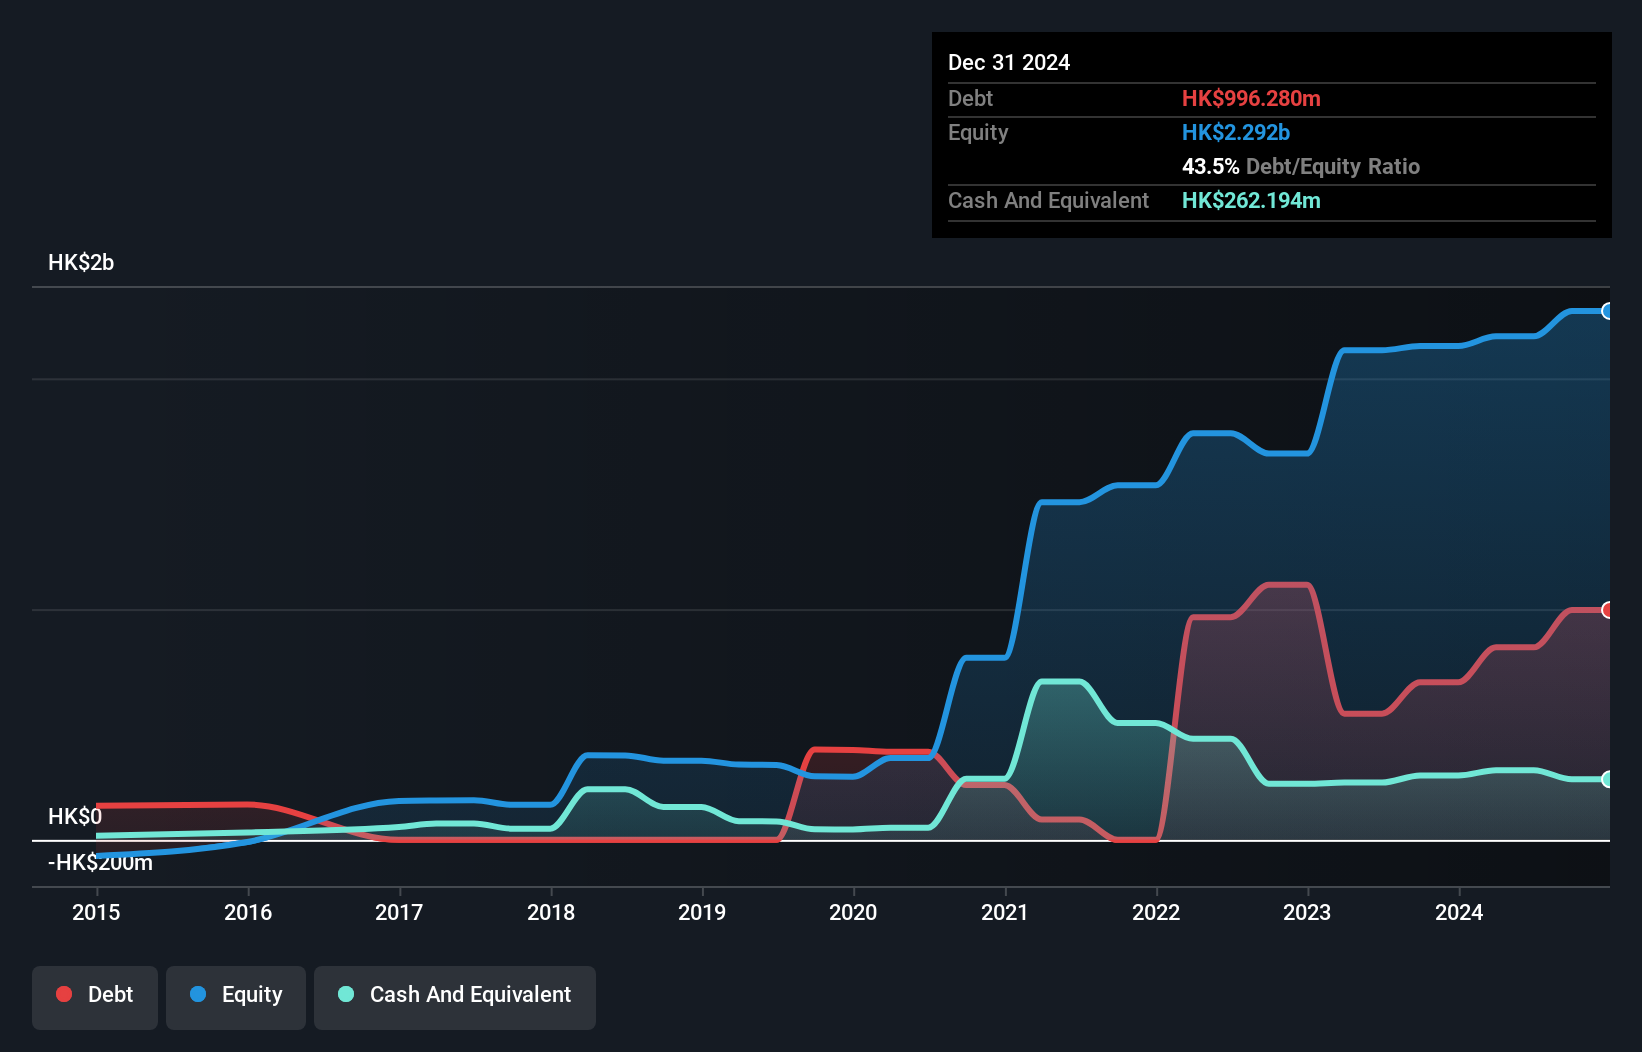Image resolution: width=1642 pixels, height=1052 pixels.
Task: Click the 2015 x-axis label
Action: pyautogui.click(x=96, y=912)
